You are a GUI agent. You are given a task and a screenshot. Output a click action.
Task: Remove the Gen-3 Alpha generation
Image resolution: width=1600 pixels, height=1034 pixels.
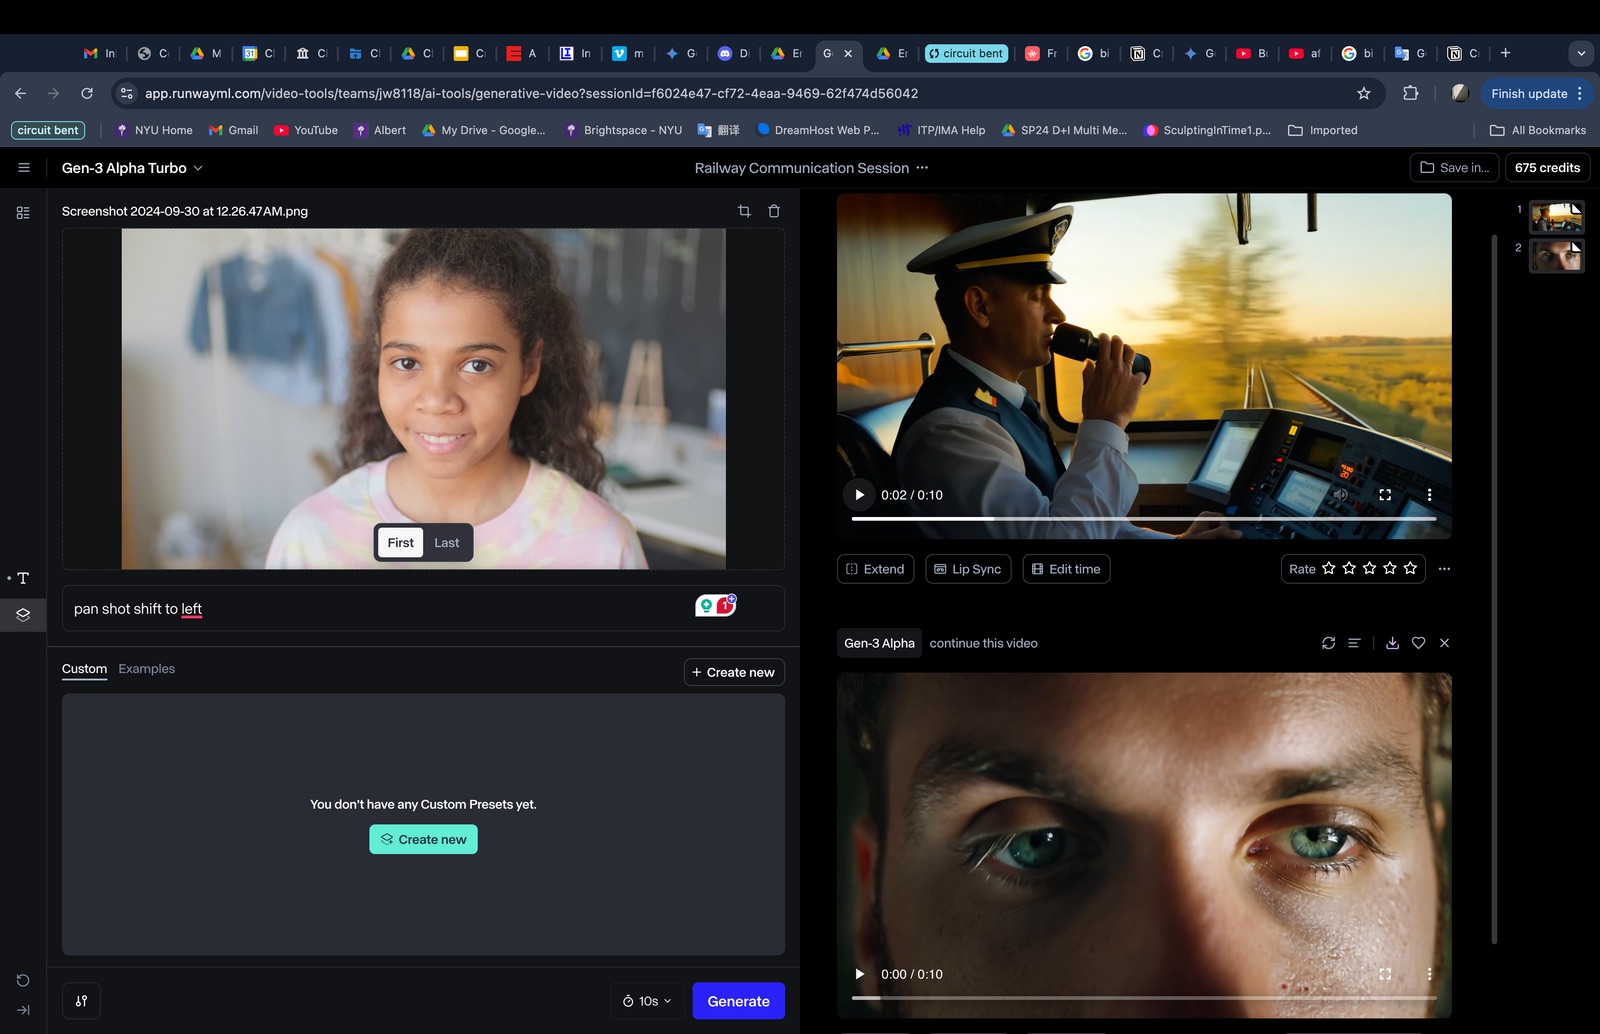point(1444,643)
